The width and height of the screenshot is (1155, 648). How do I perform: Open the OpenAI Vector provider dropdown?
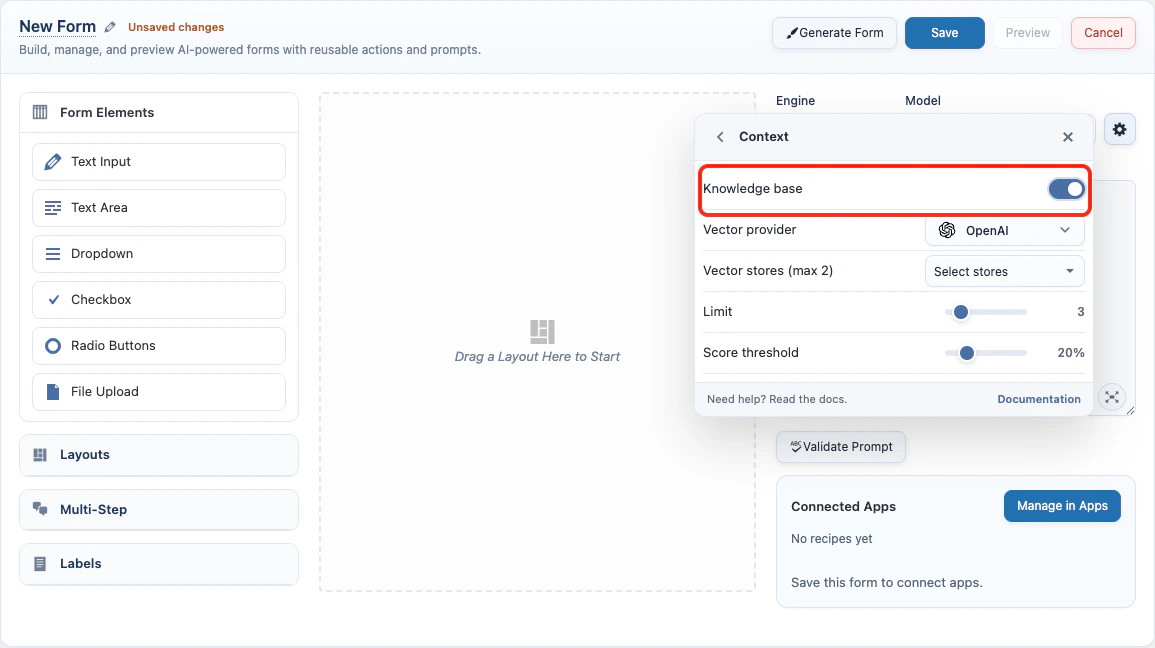pos(1004,230)
